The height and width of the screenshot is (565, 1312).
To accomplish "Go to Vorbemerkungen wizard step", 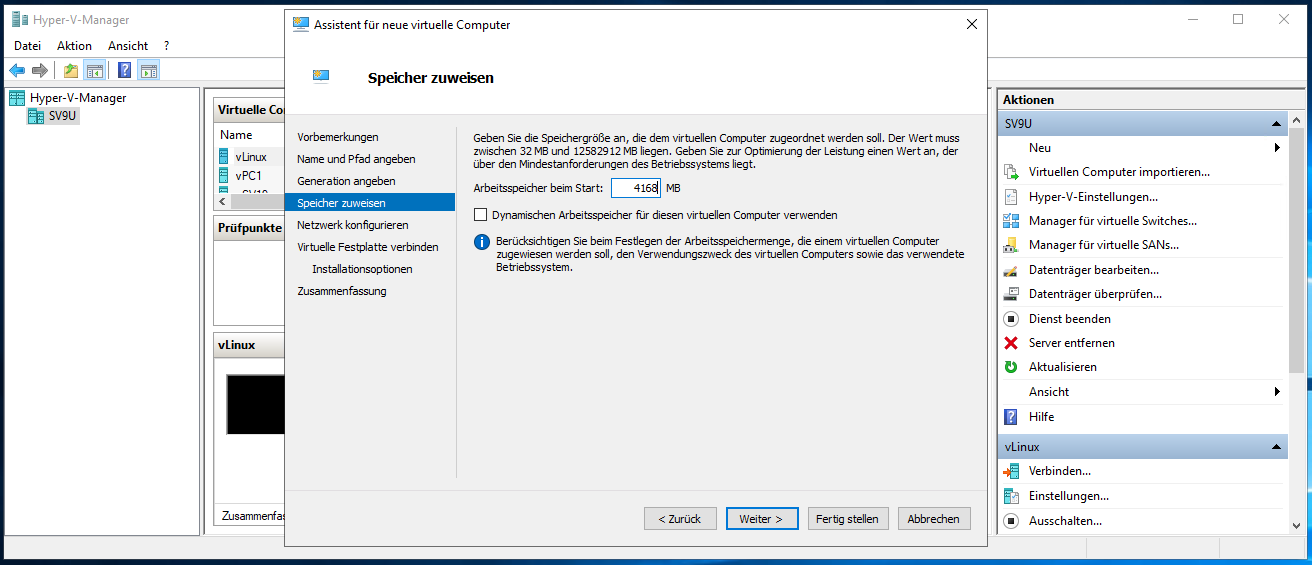I will point(338,137).
